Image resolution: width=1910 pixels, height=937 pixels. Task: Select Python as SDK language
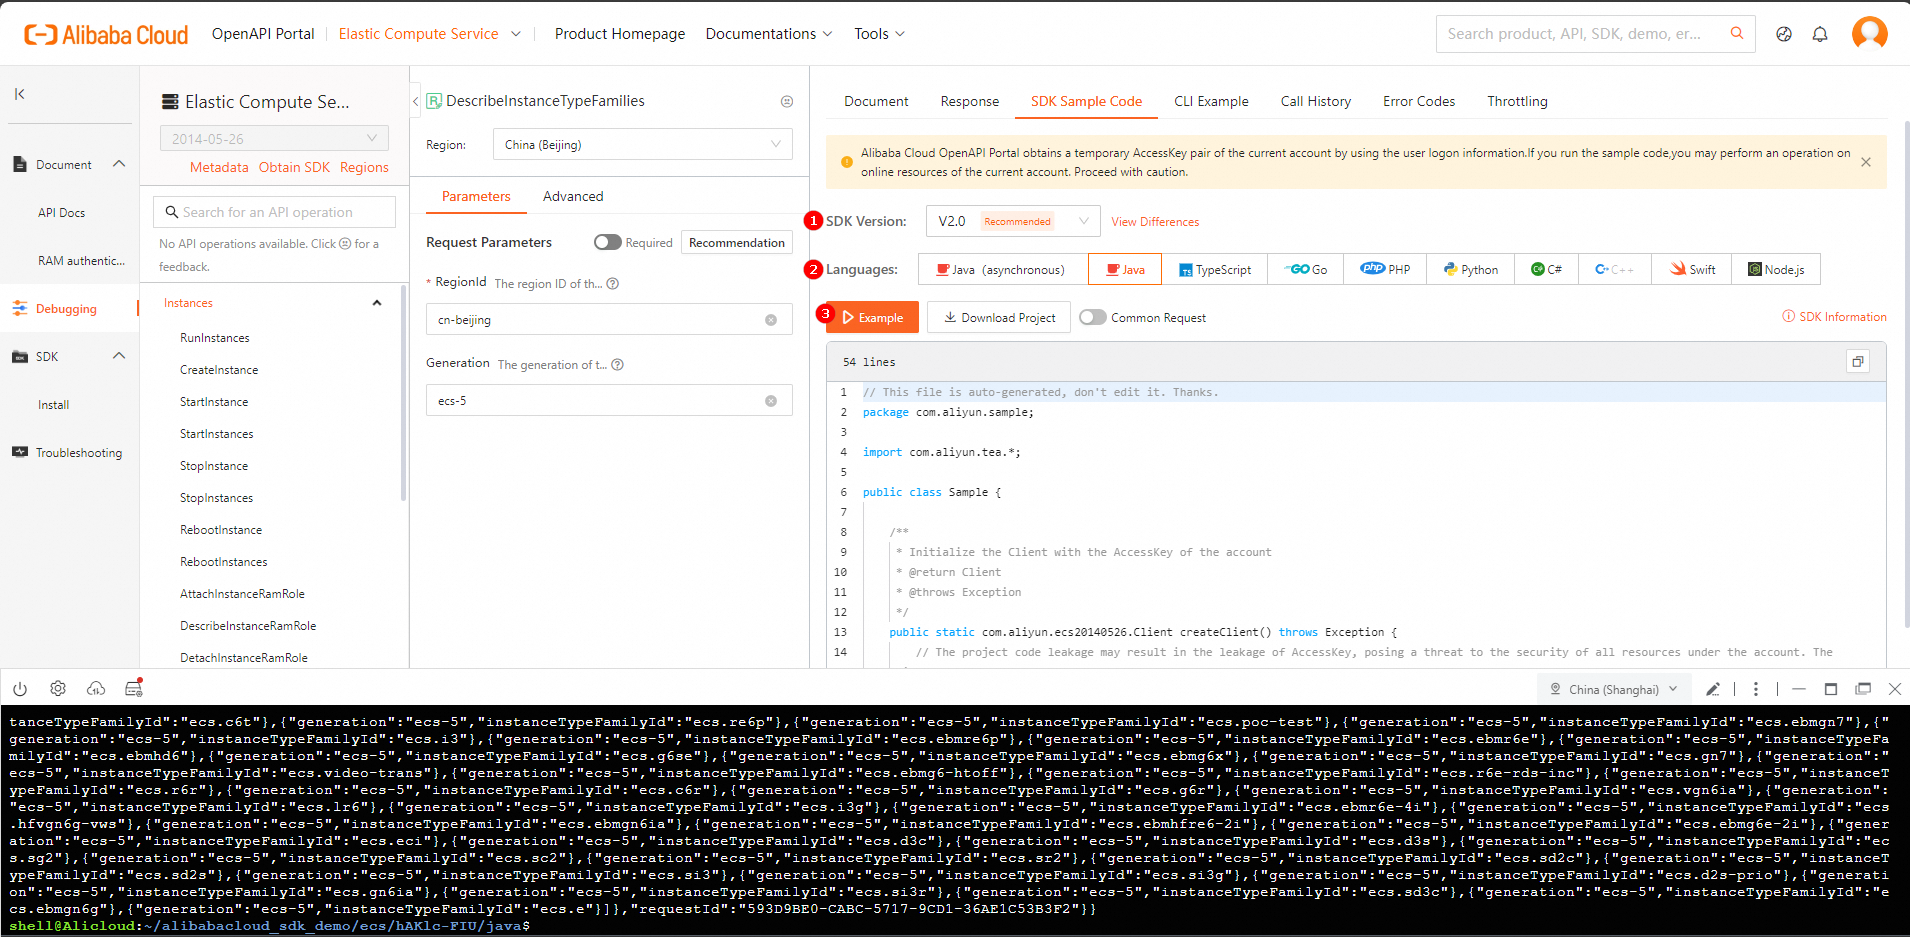click(1471, 269)
